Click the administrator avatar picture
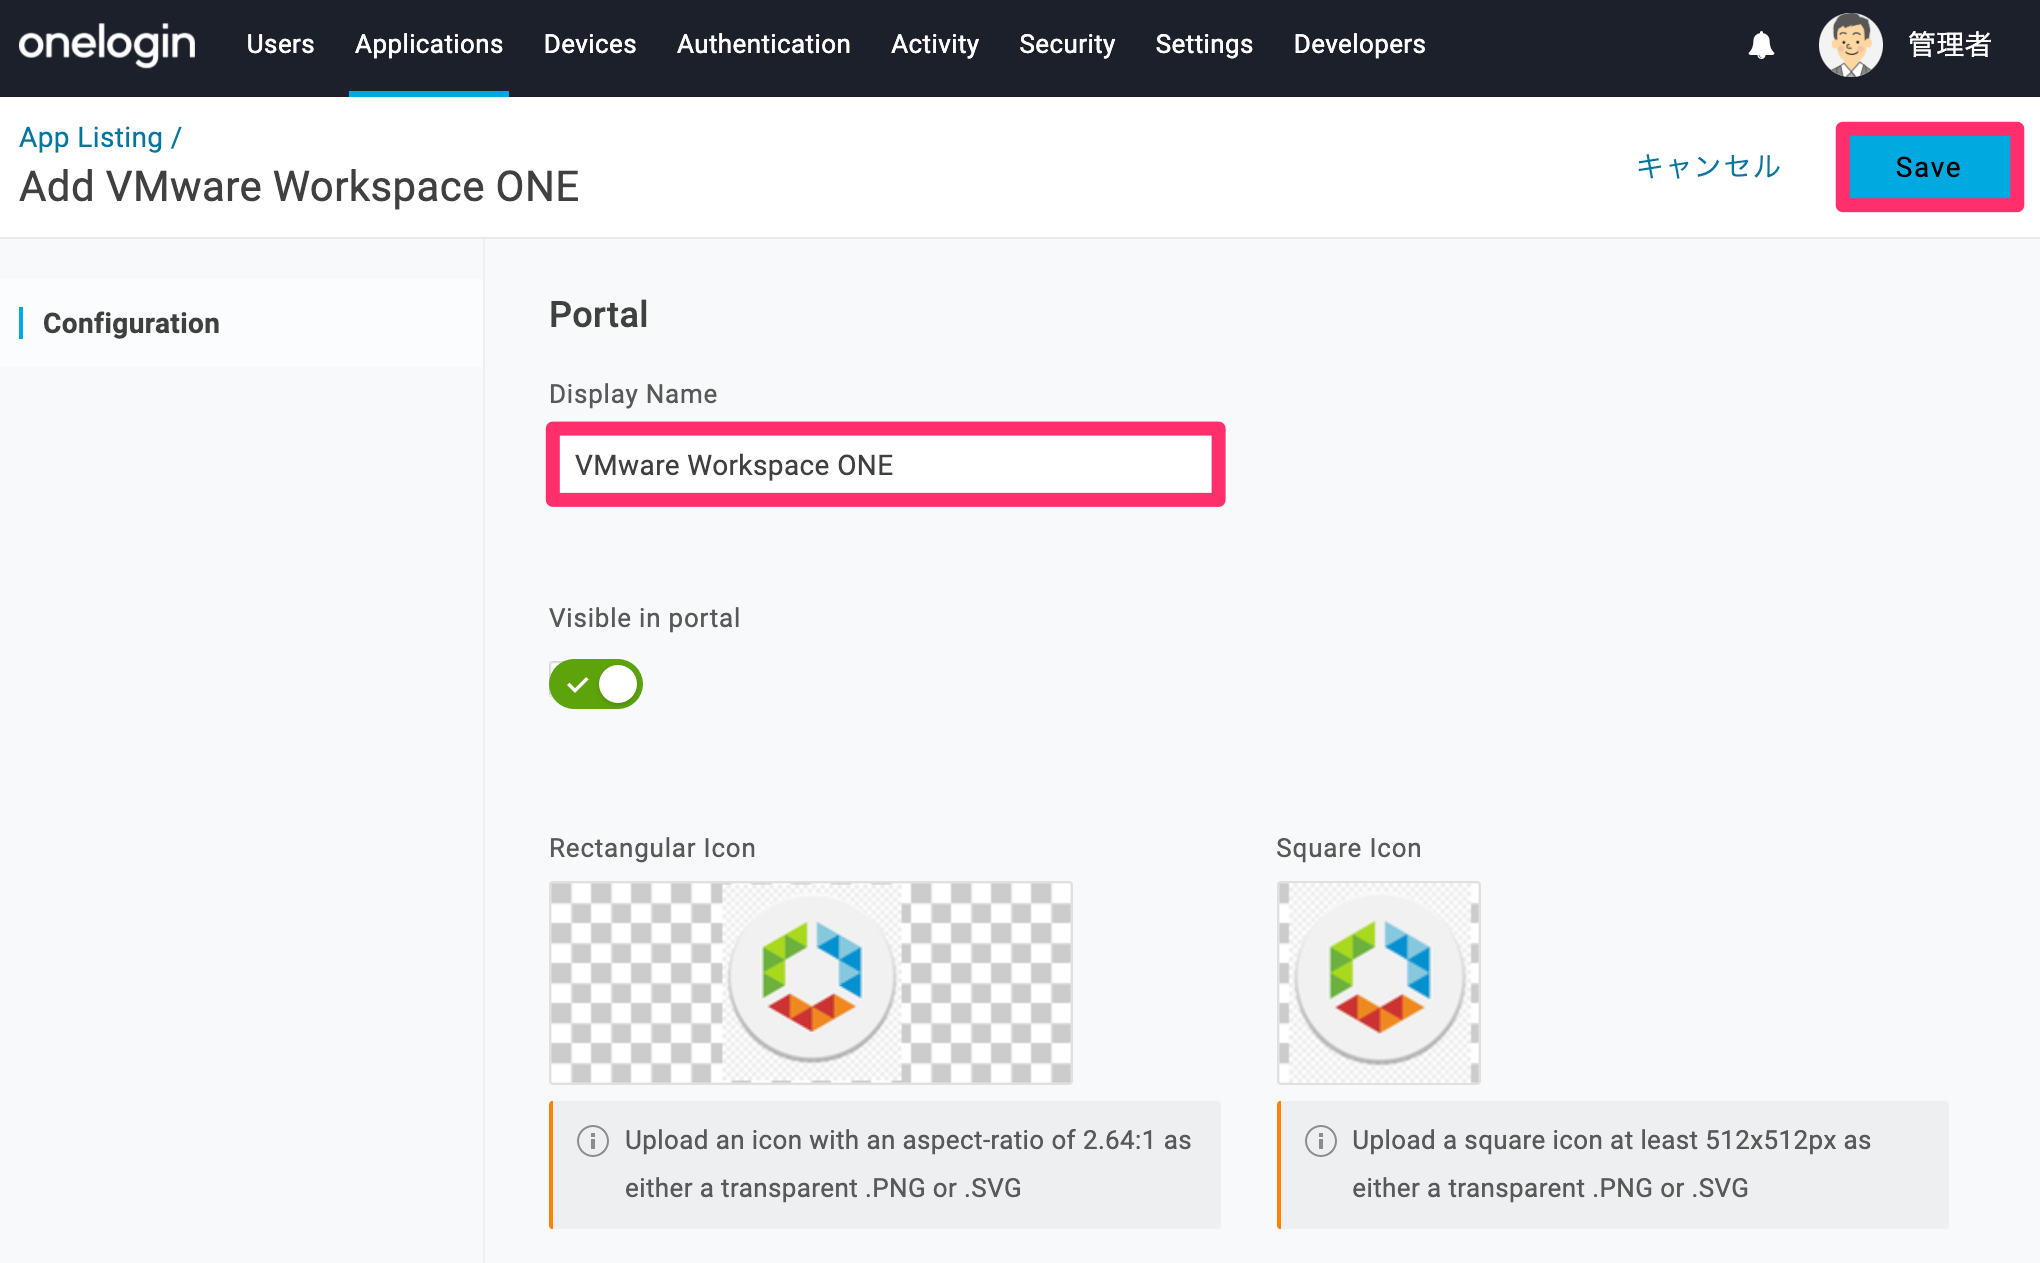Viewport: 2040px width, 1263px height. pos(1850,45)
